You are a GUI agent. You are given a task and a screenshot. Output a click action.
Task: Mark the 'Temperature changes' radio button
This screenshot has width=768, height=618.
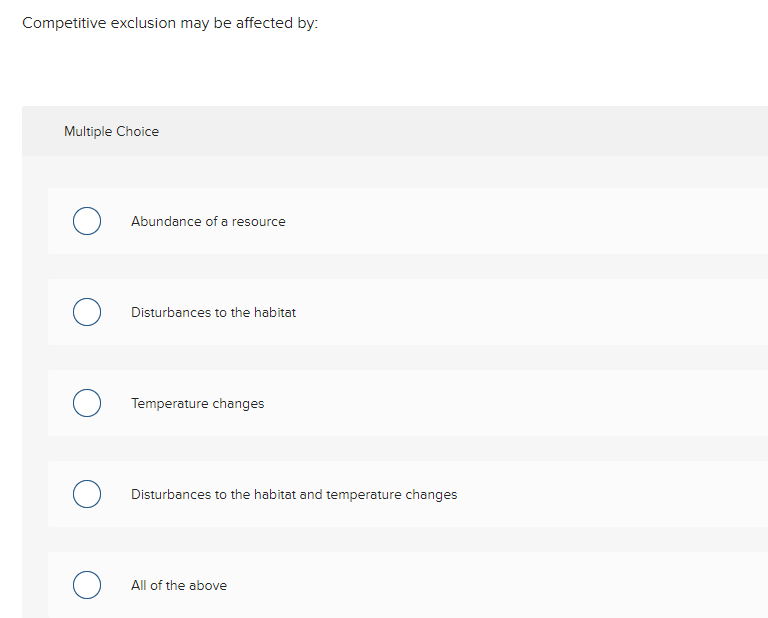coord(86,403)
